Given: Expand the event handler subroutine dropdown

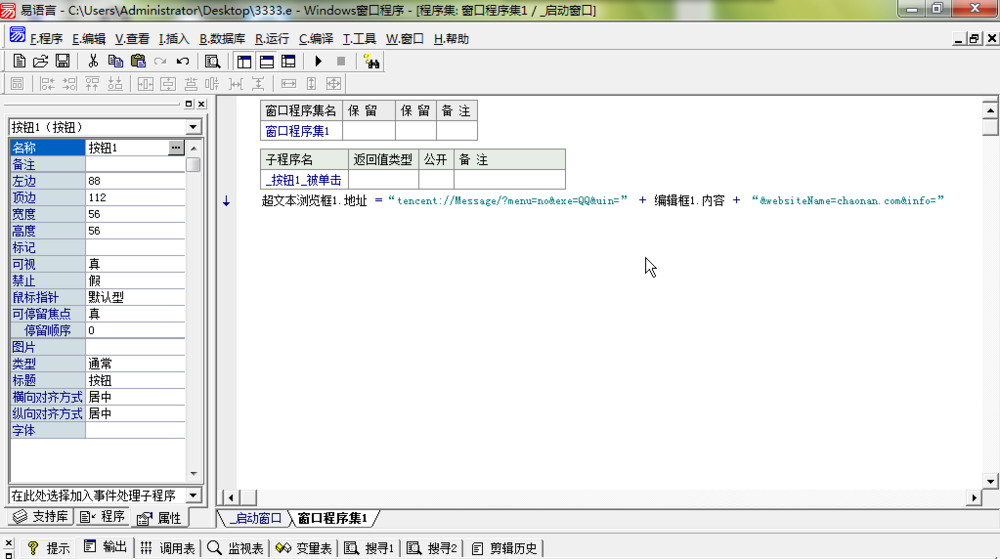Looking at the screenshot, I should tap(193, 495).
